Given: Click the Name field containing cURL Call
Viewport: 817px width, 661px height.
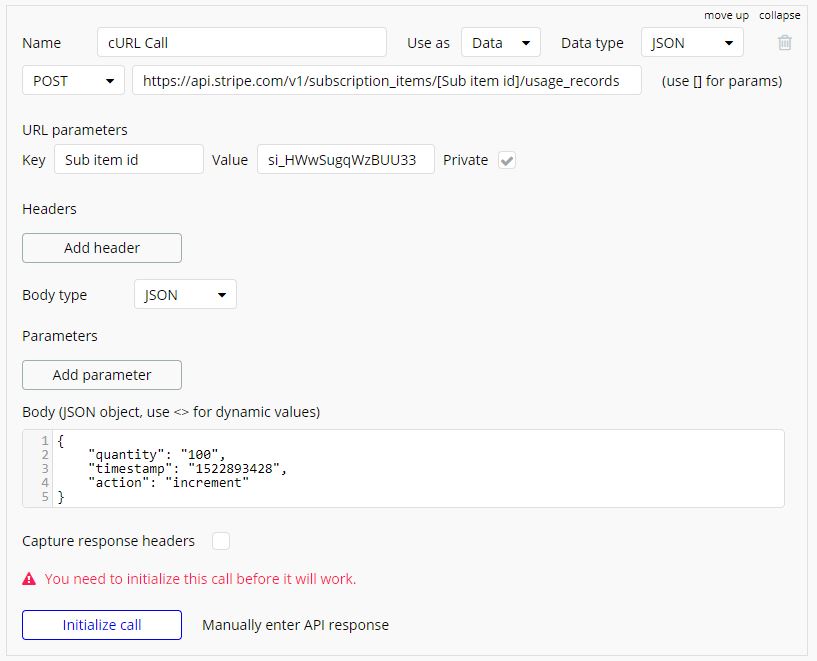Looking at the screenshot, I should [x=242, y=43].
